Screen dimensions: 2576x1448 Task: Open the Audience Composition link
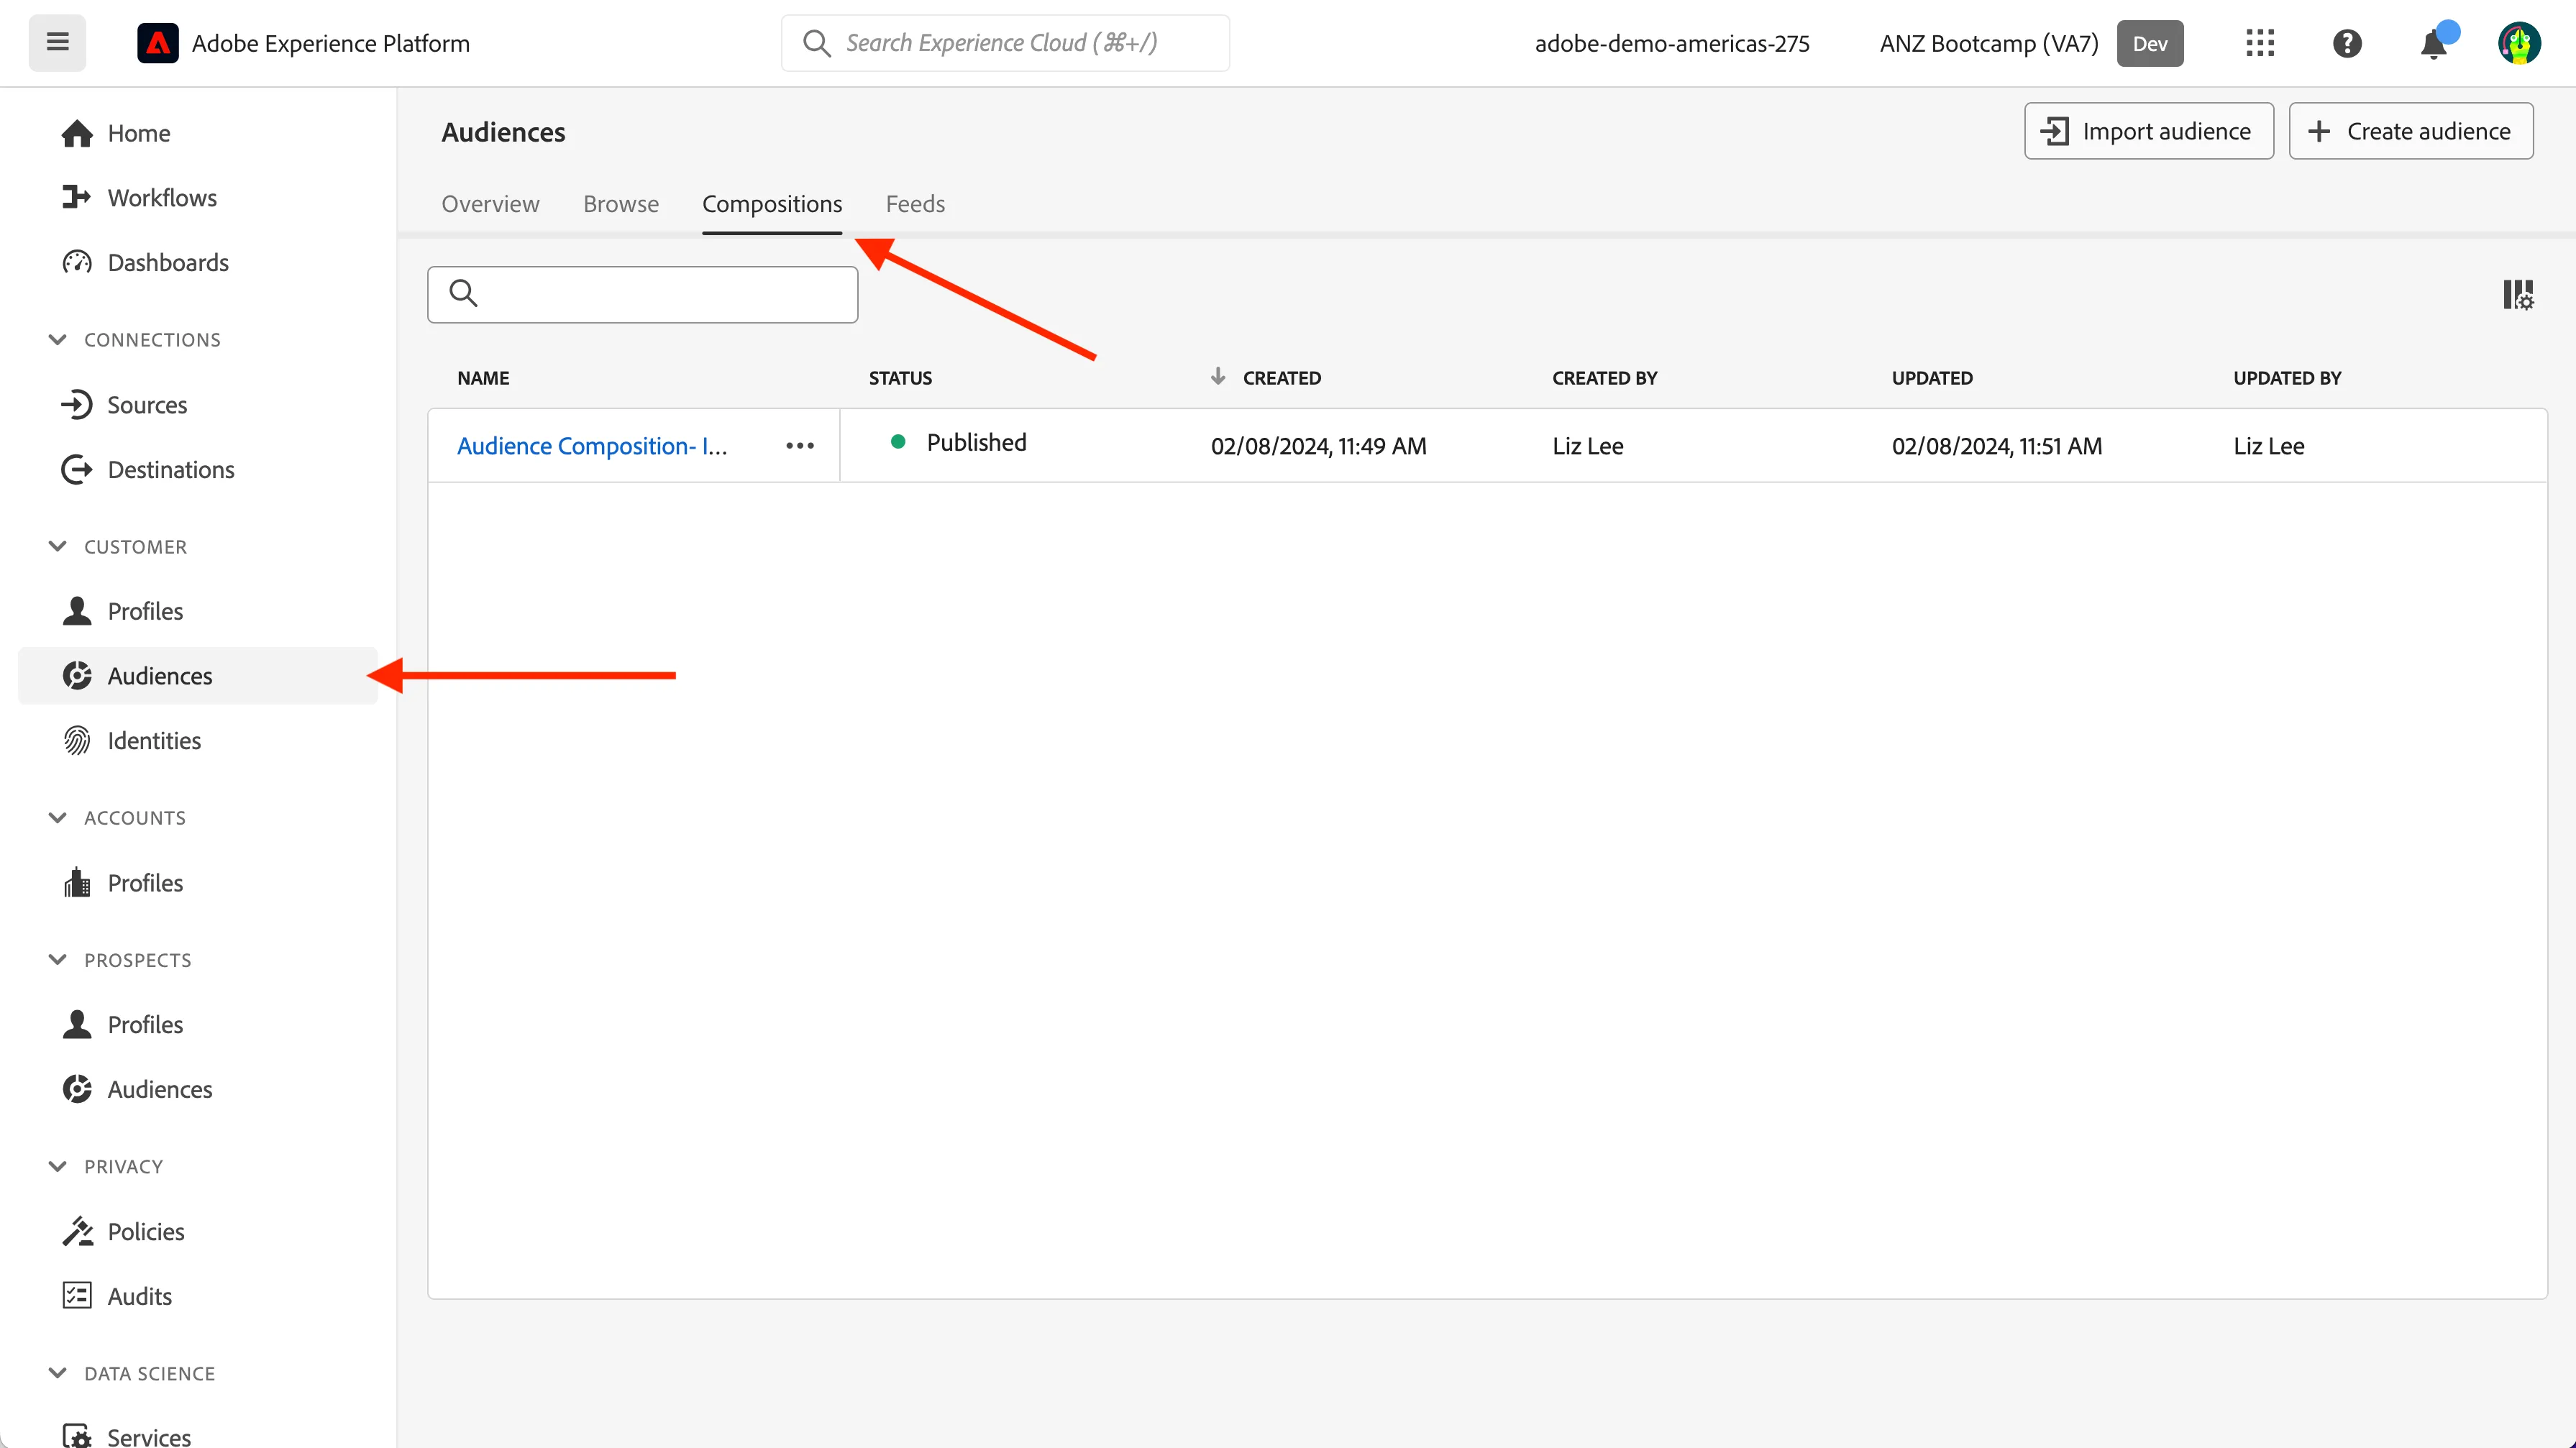click(x=592, y=446)
